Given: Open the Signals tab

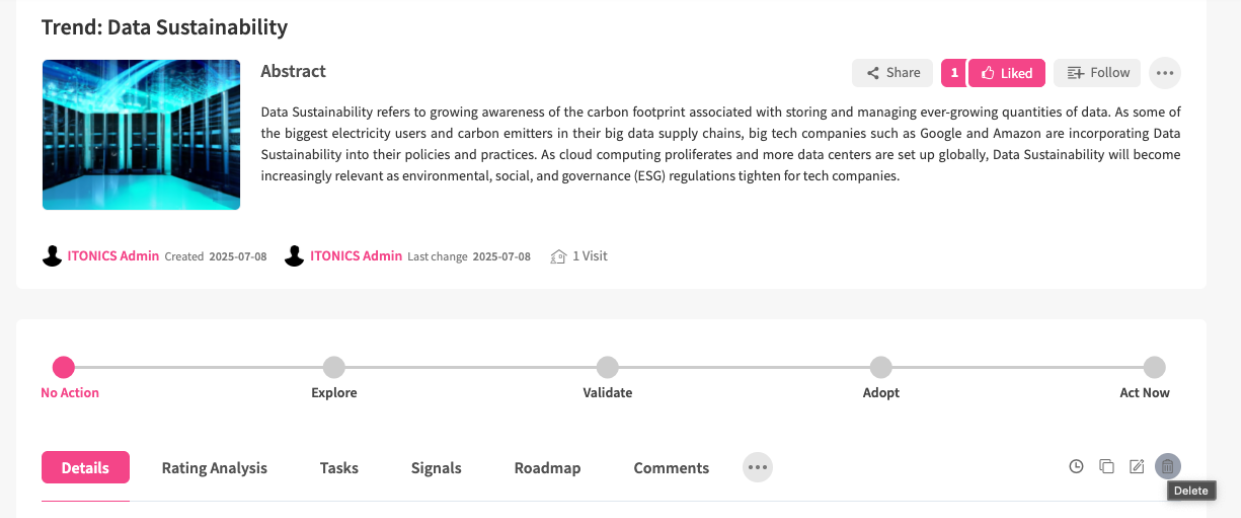Looking at the screenshot, I should click(x=436, y=468).
